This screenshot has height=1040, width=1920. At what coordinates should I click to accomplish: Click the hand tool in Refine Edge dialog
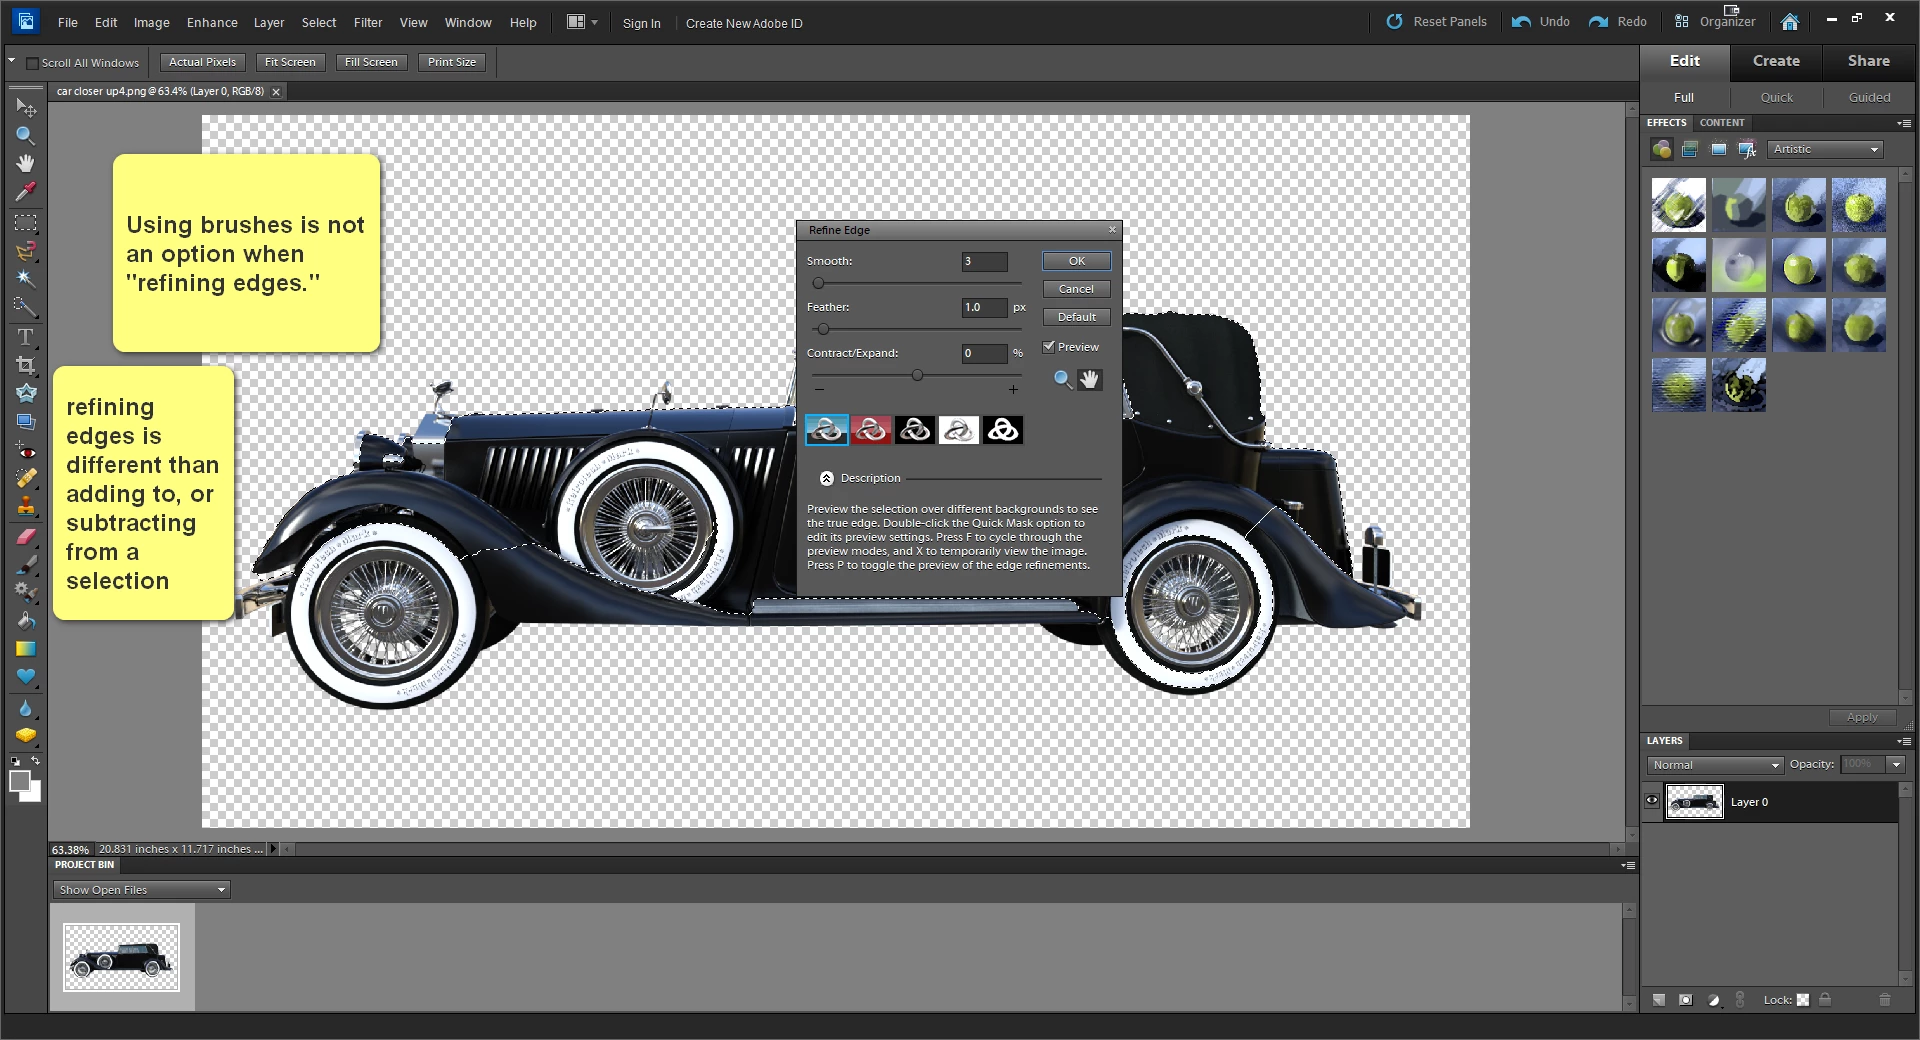[1089, 379]
